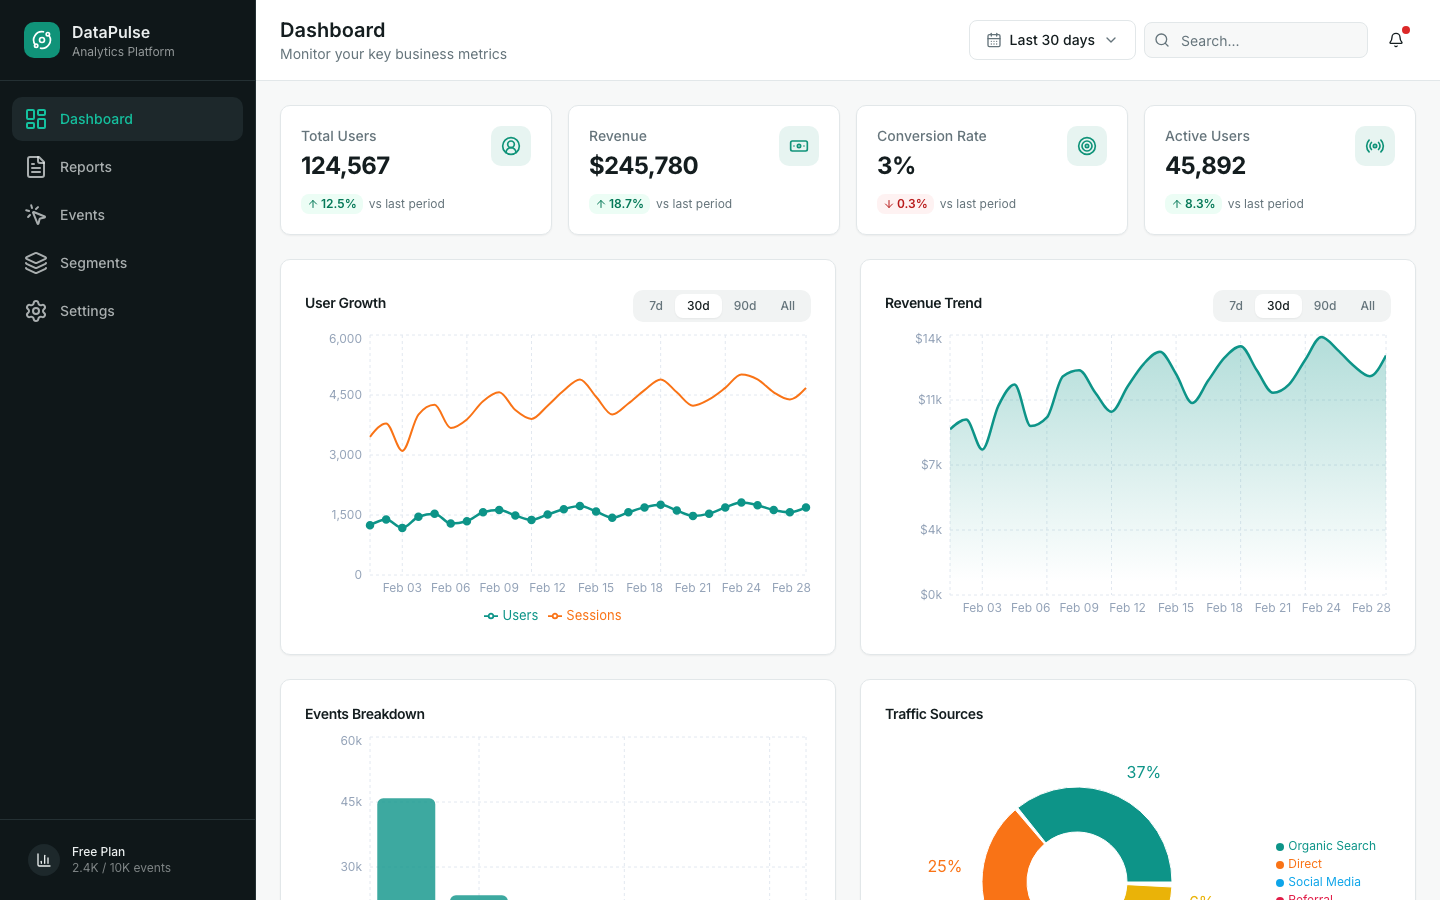
Task: Open the Last 30 days dropdown
Action: 1052,40
